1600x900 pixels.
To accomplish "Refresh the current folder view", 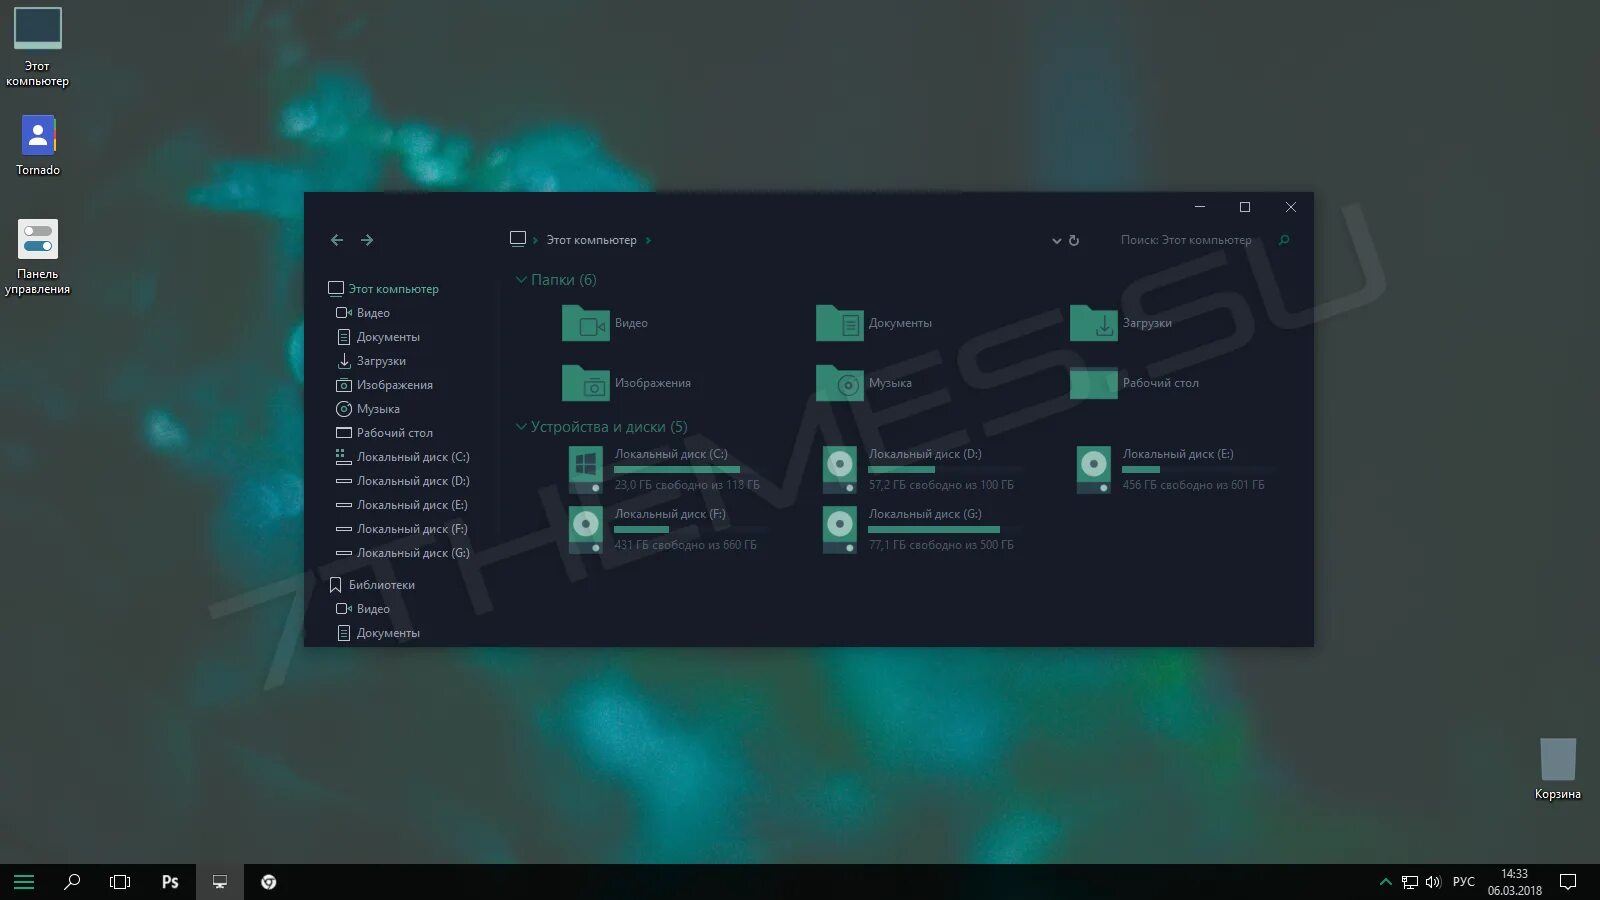I will click(x=1074, y=240).
